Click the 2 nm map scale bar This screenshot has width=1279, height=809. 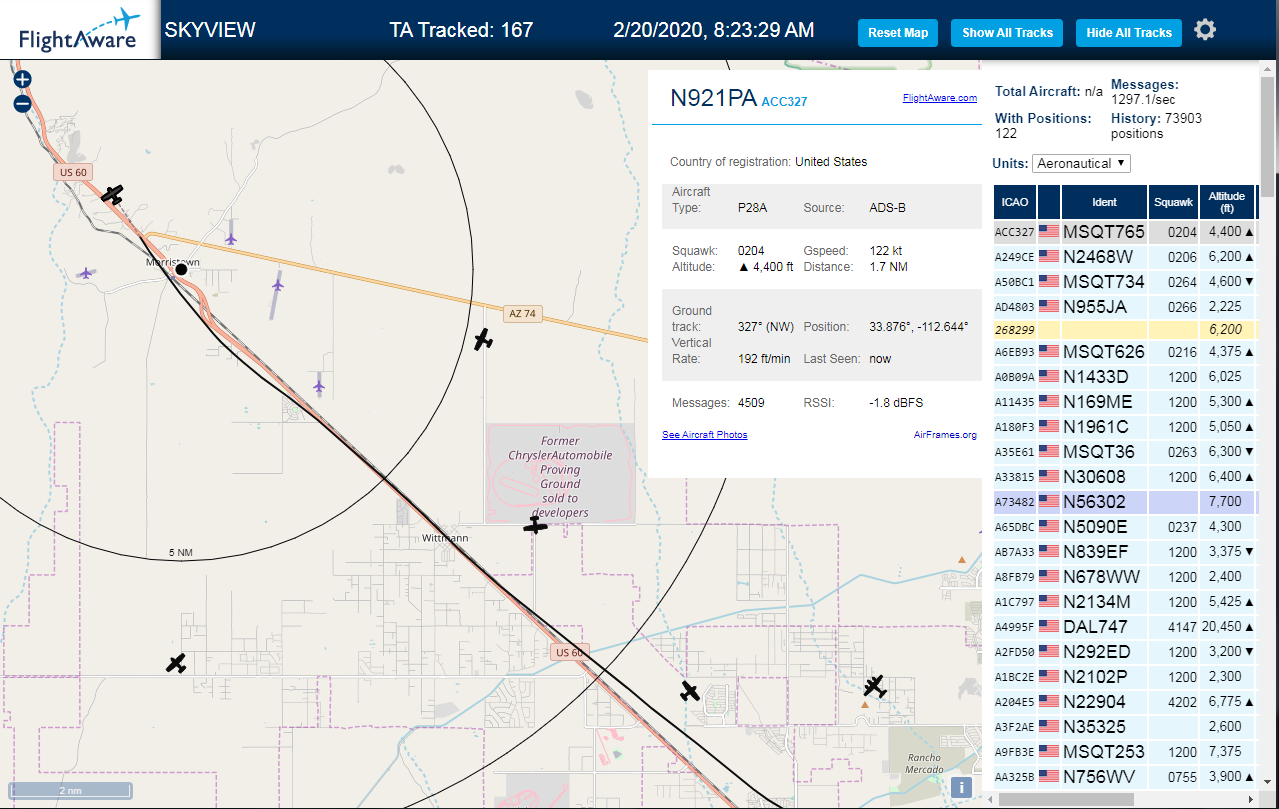pos(70,790)
